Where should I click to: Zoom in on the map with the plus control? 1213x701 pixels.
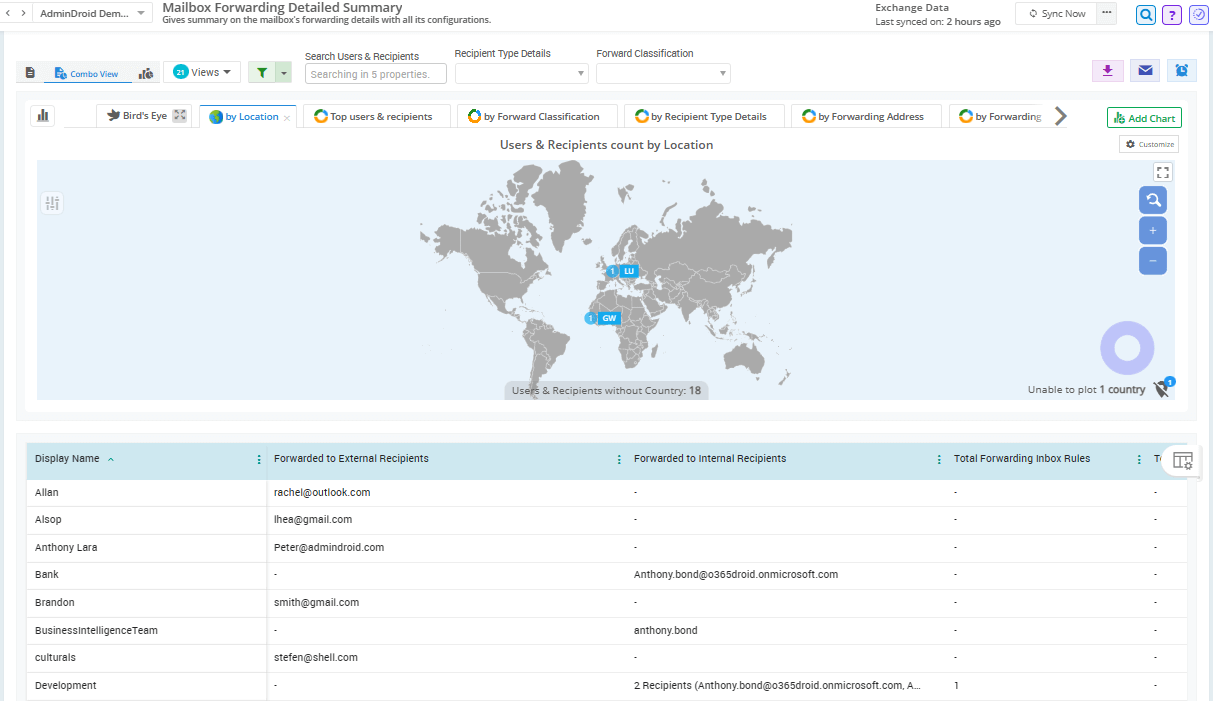click(x=1153, y=230)
